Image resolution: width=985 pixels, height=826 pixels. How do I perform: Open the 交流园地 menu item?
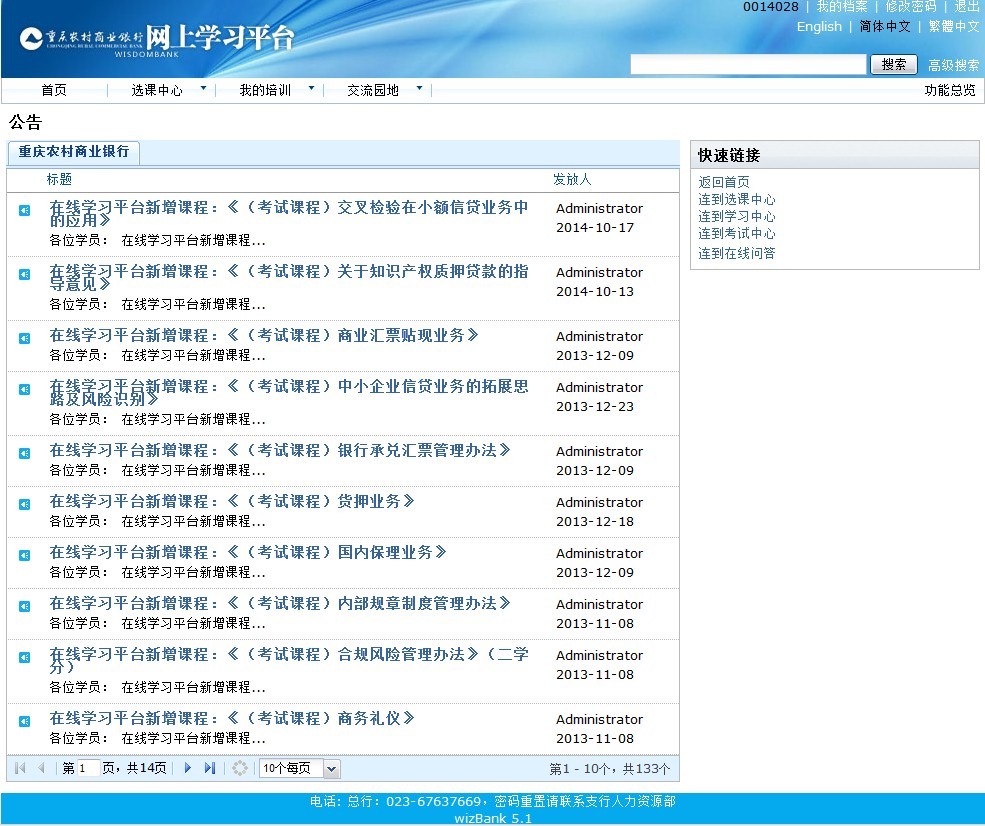(373, 90)
